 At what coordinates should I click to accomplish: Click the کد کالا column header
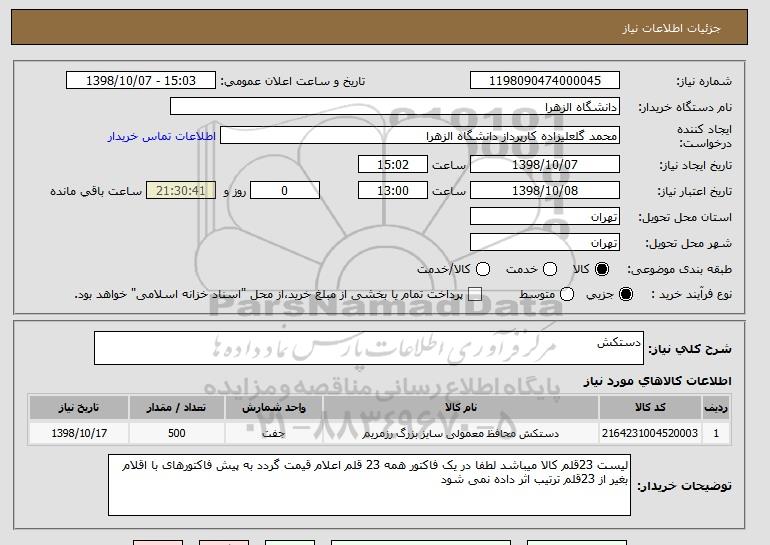[650, 408]
